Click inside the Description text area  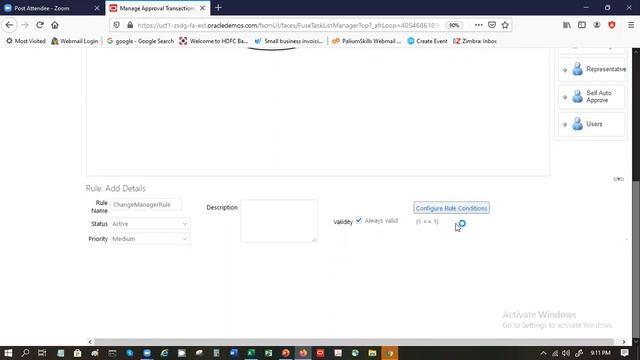[279, 221]
